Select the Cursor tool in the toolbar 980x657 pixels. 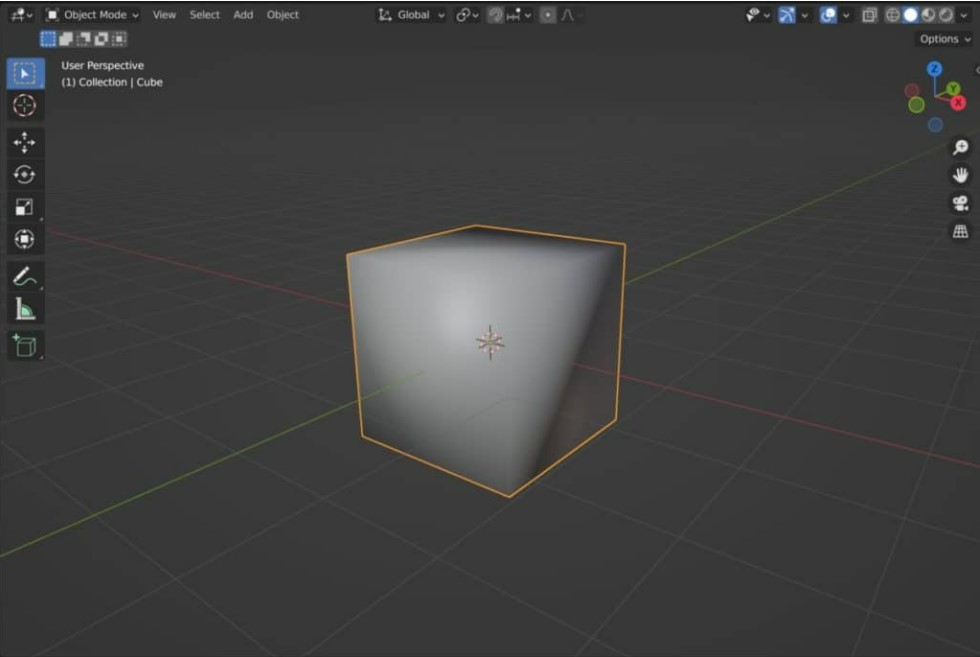25,106
